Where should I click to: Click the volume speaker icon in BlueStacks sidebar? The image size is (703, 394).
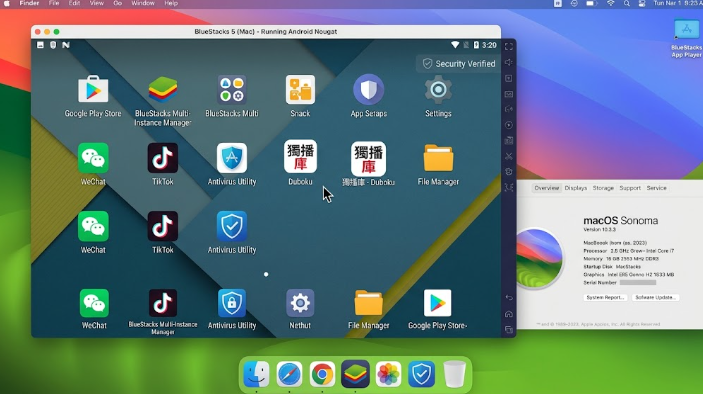pos(508,62)
